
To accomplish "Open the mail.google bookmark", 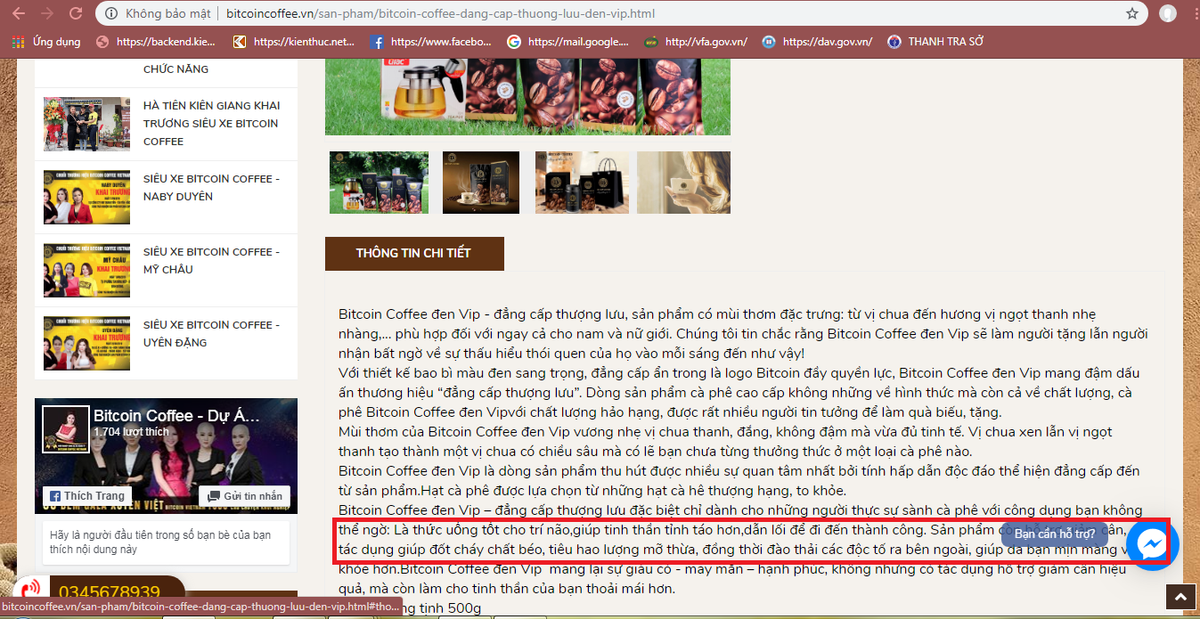I will tap(568, 42).
